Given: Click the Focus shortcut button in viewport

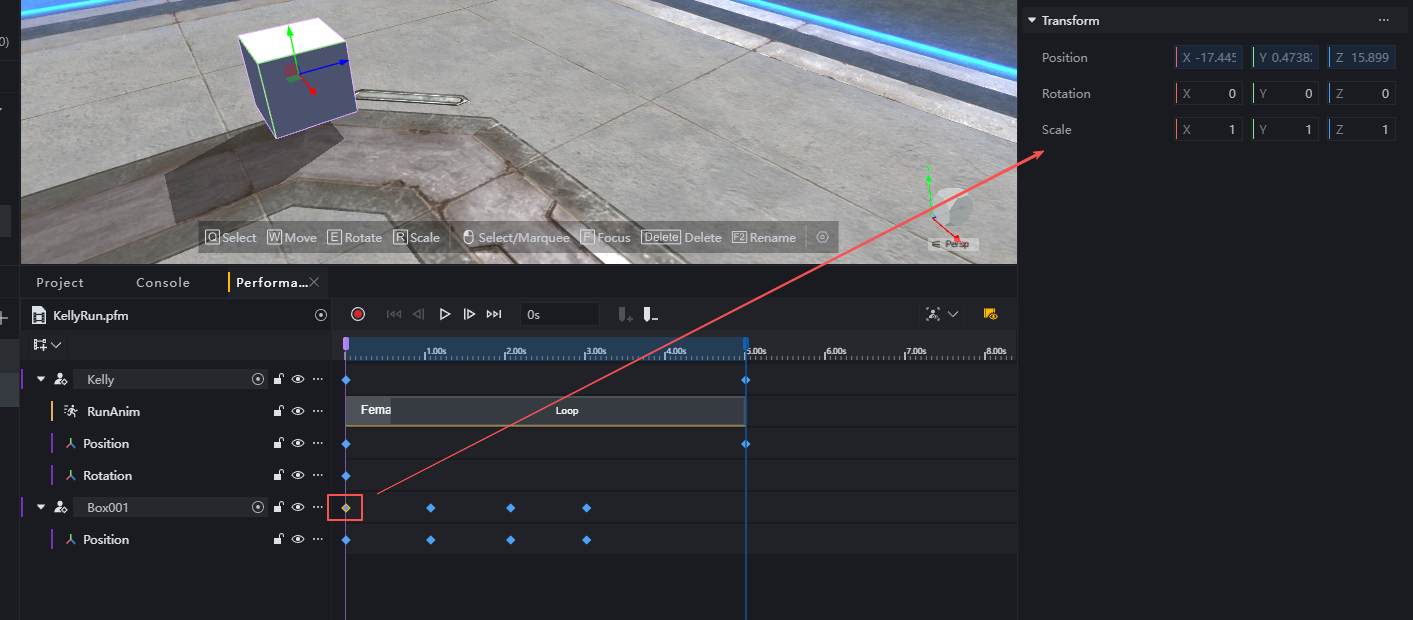Looking at the screenshot, I should [605, 238].
